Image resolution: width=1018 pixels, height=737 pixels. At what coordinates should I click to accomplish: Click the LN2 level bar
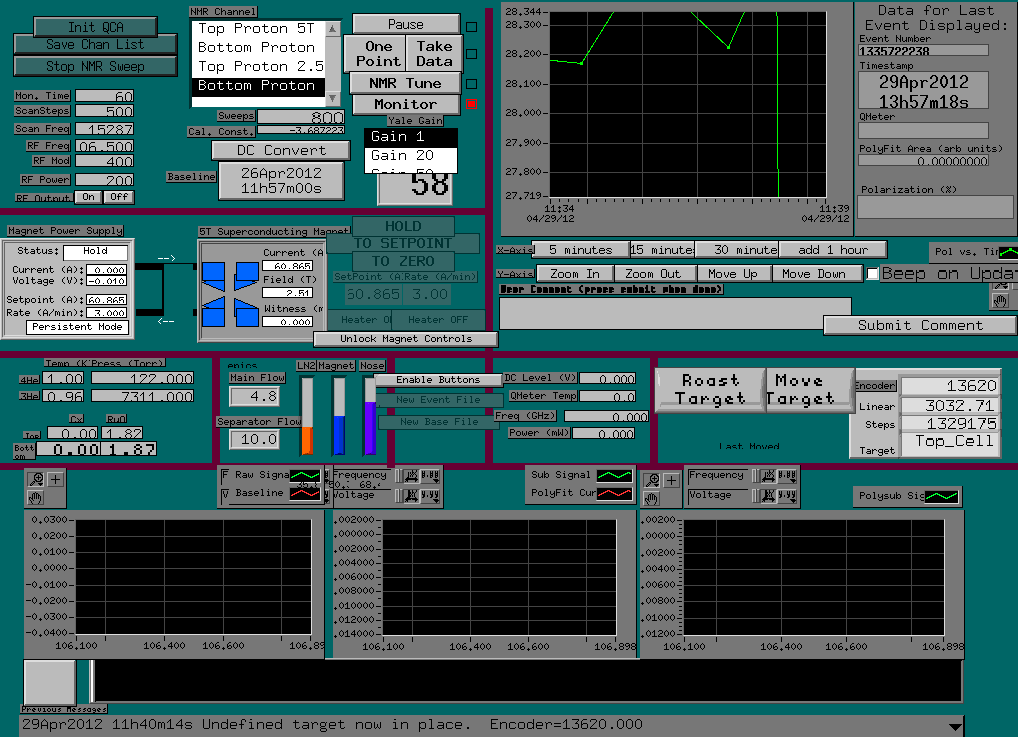point(306,416)
